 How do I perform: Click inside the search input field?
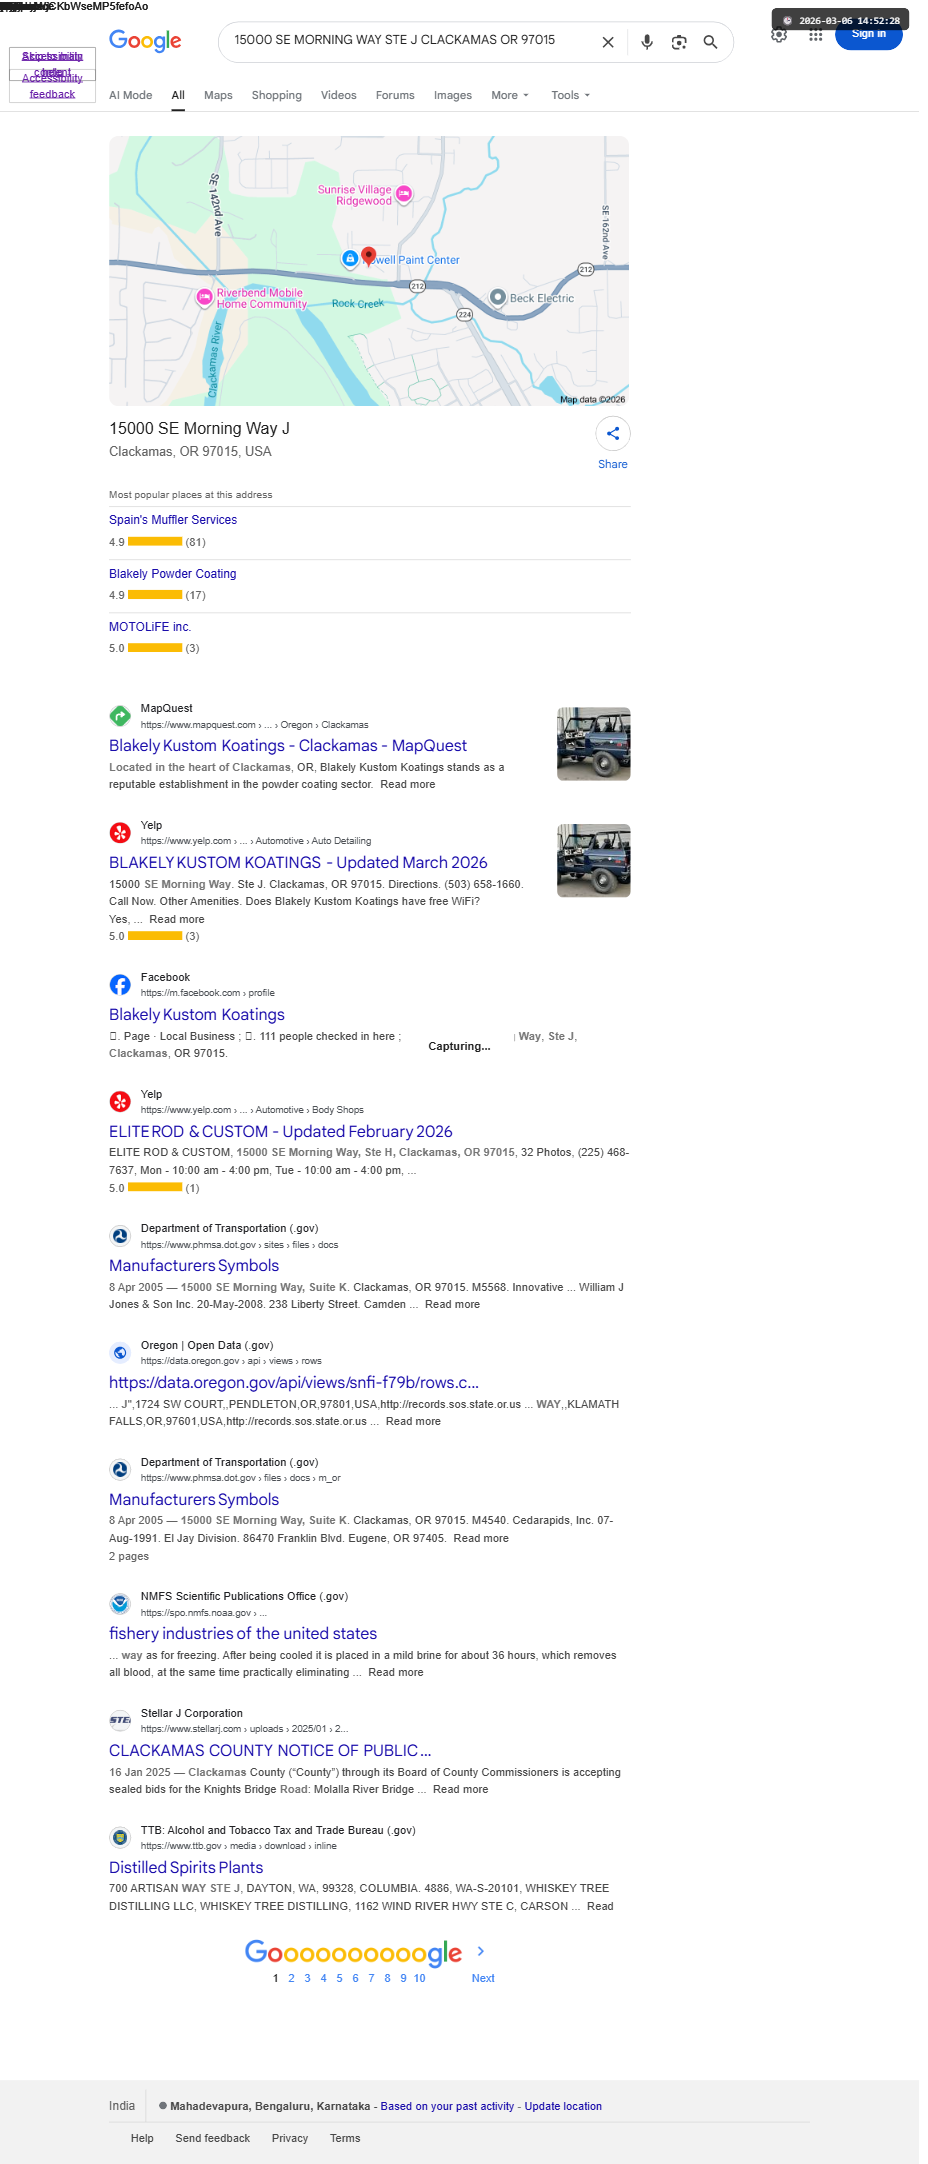[410, 41]
